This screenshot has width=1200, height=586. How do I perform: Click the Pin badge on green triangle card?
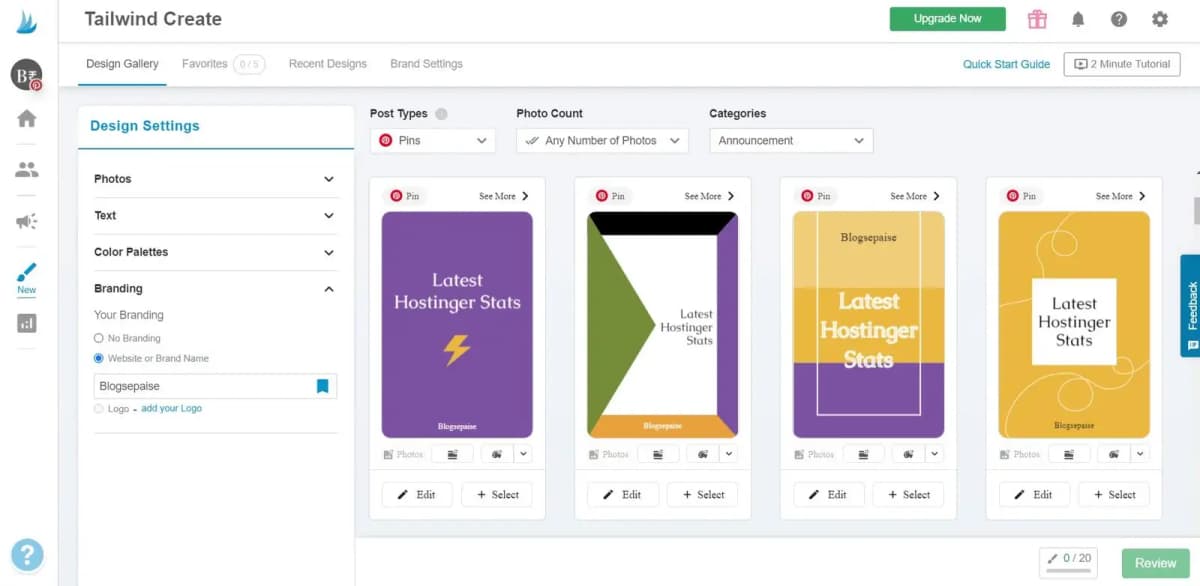610,196
